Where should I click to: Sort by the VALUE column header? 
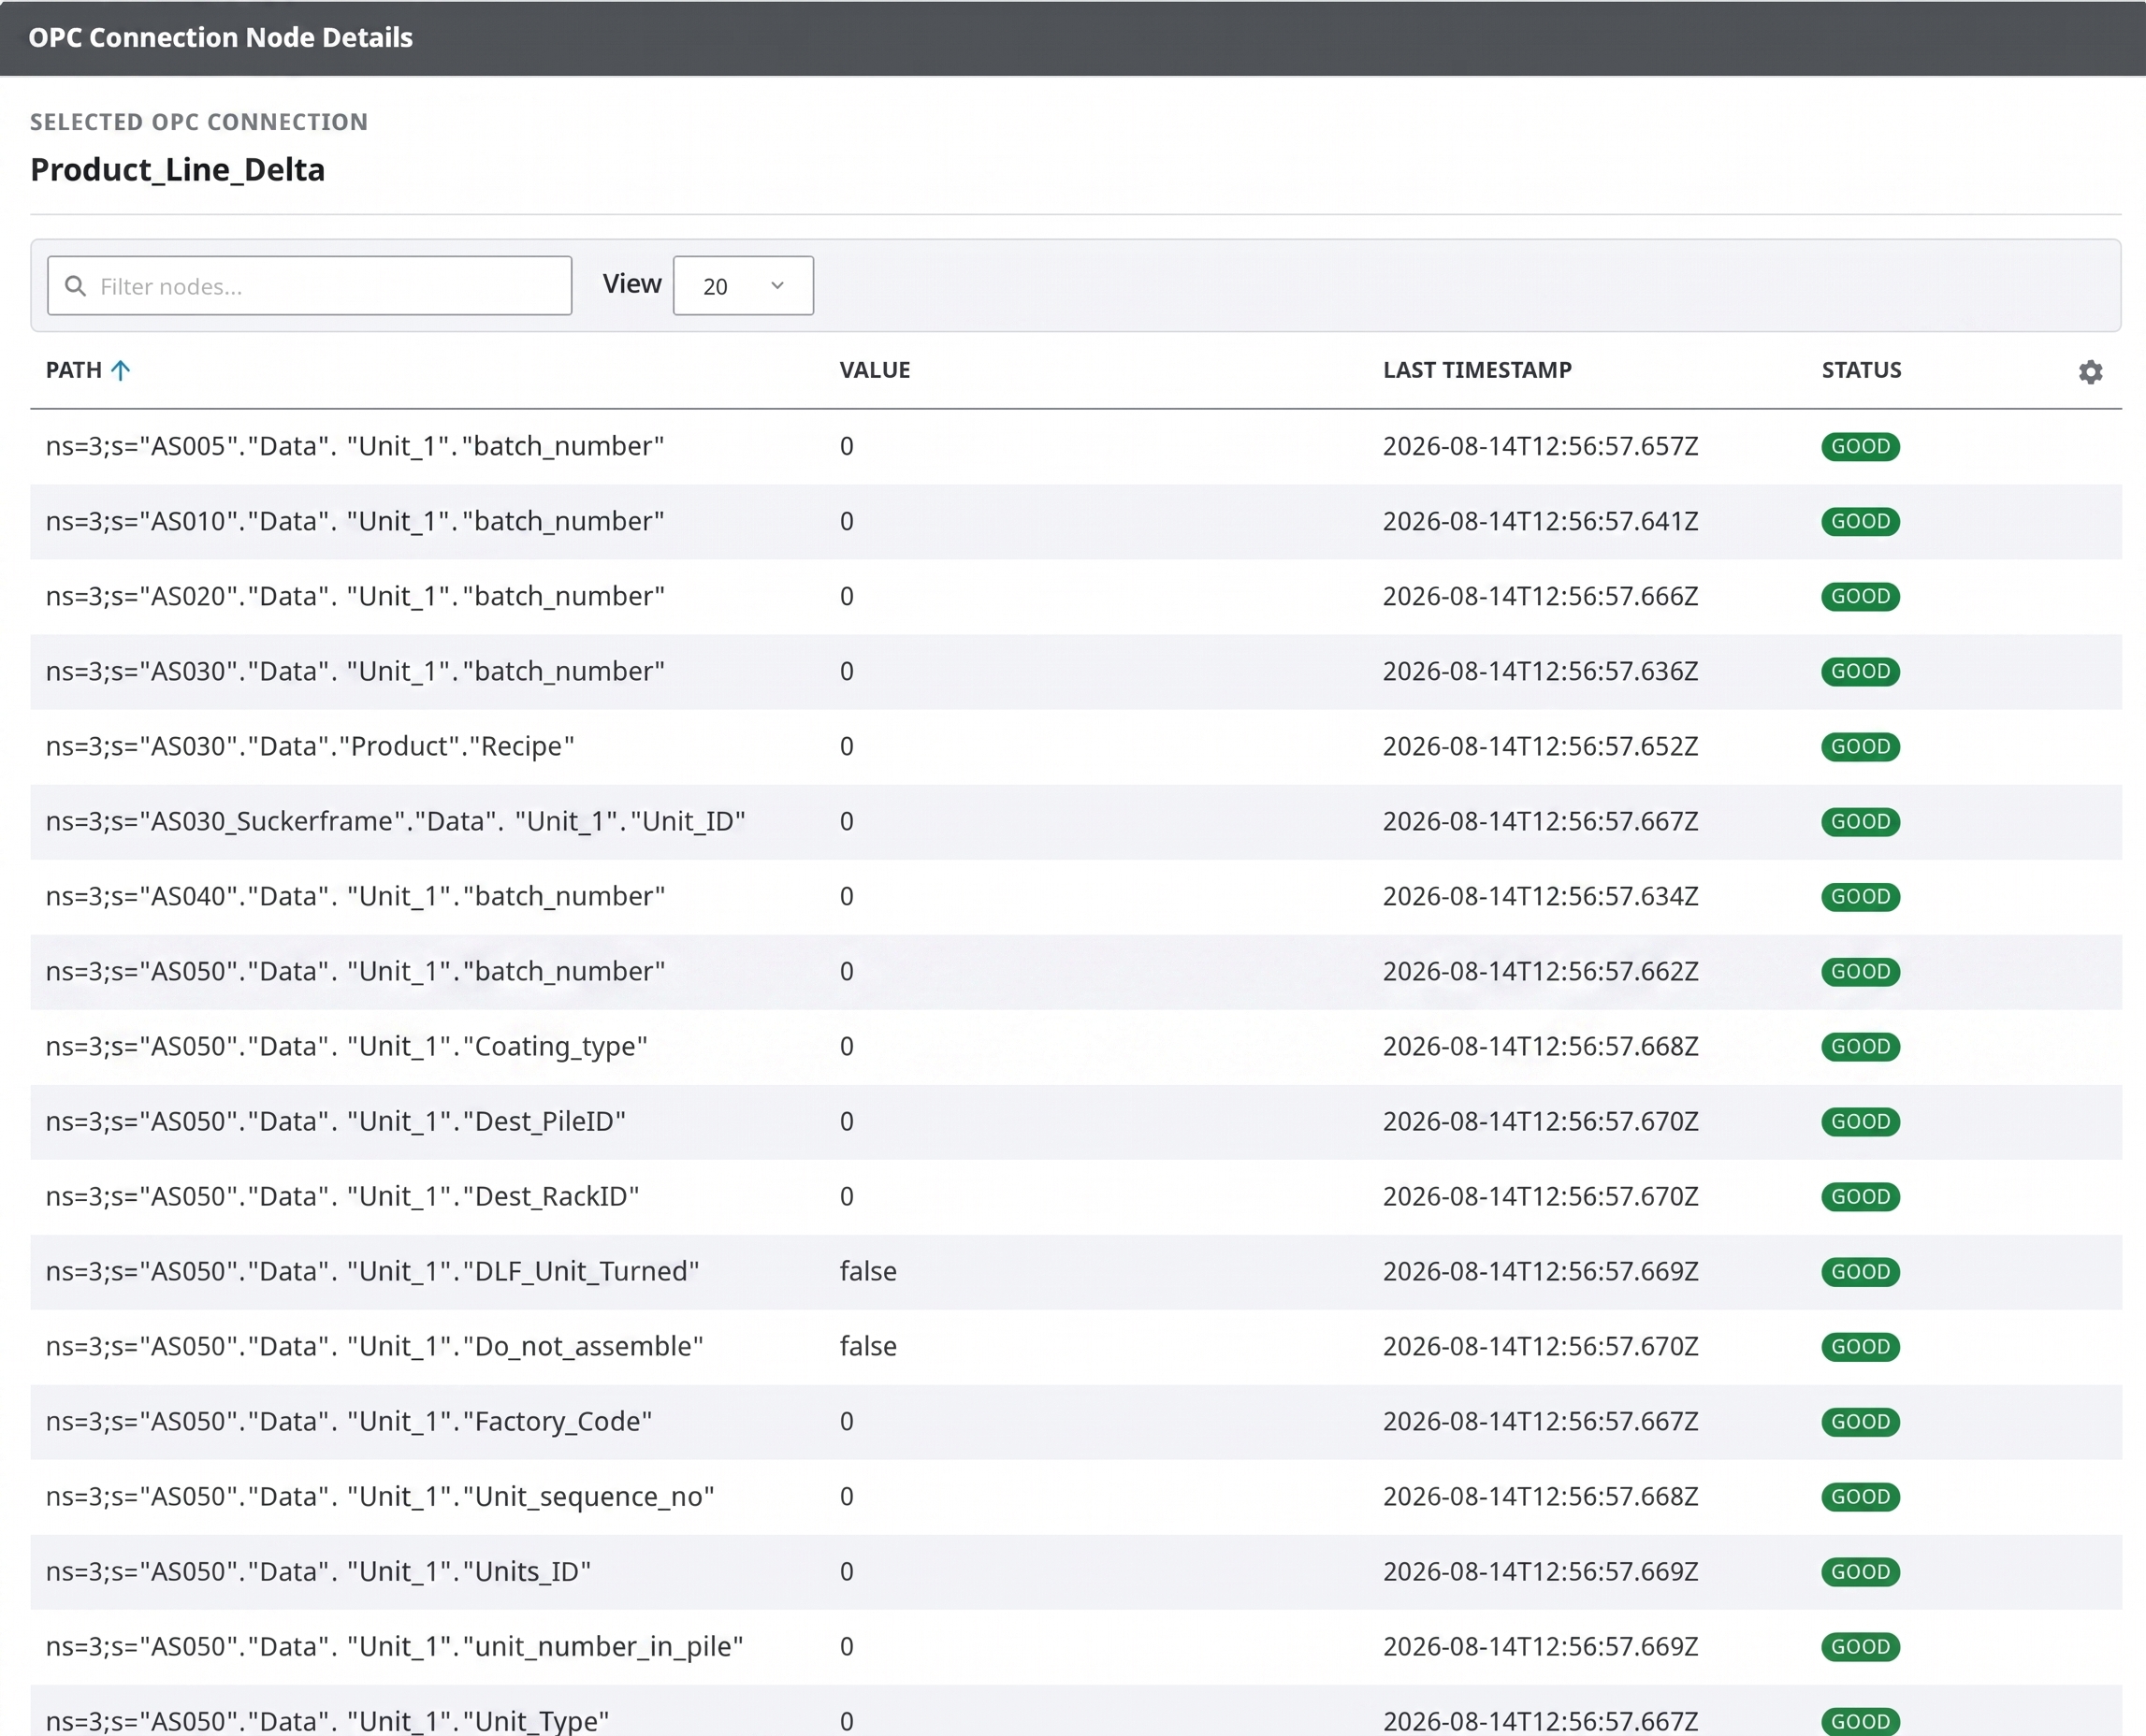(875, 370)
